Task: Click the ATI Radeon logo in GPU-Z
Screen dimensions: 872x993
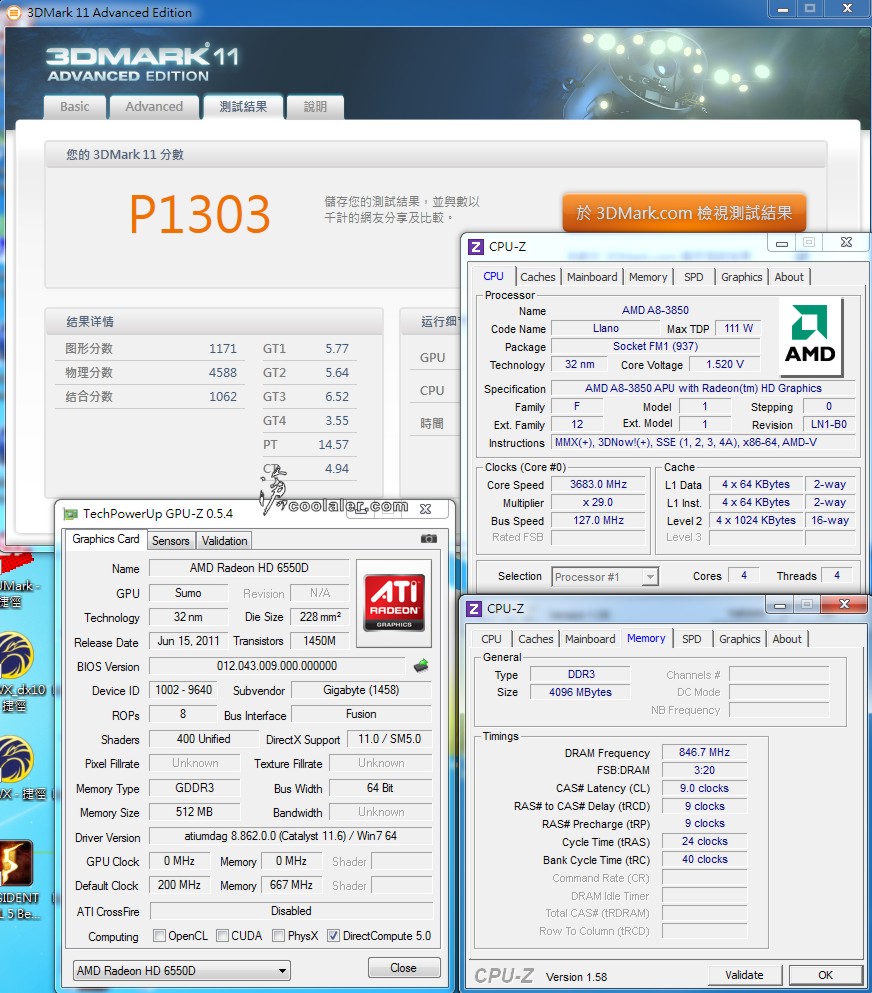Action: (x=393, y=603)
